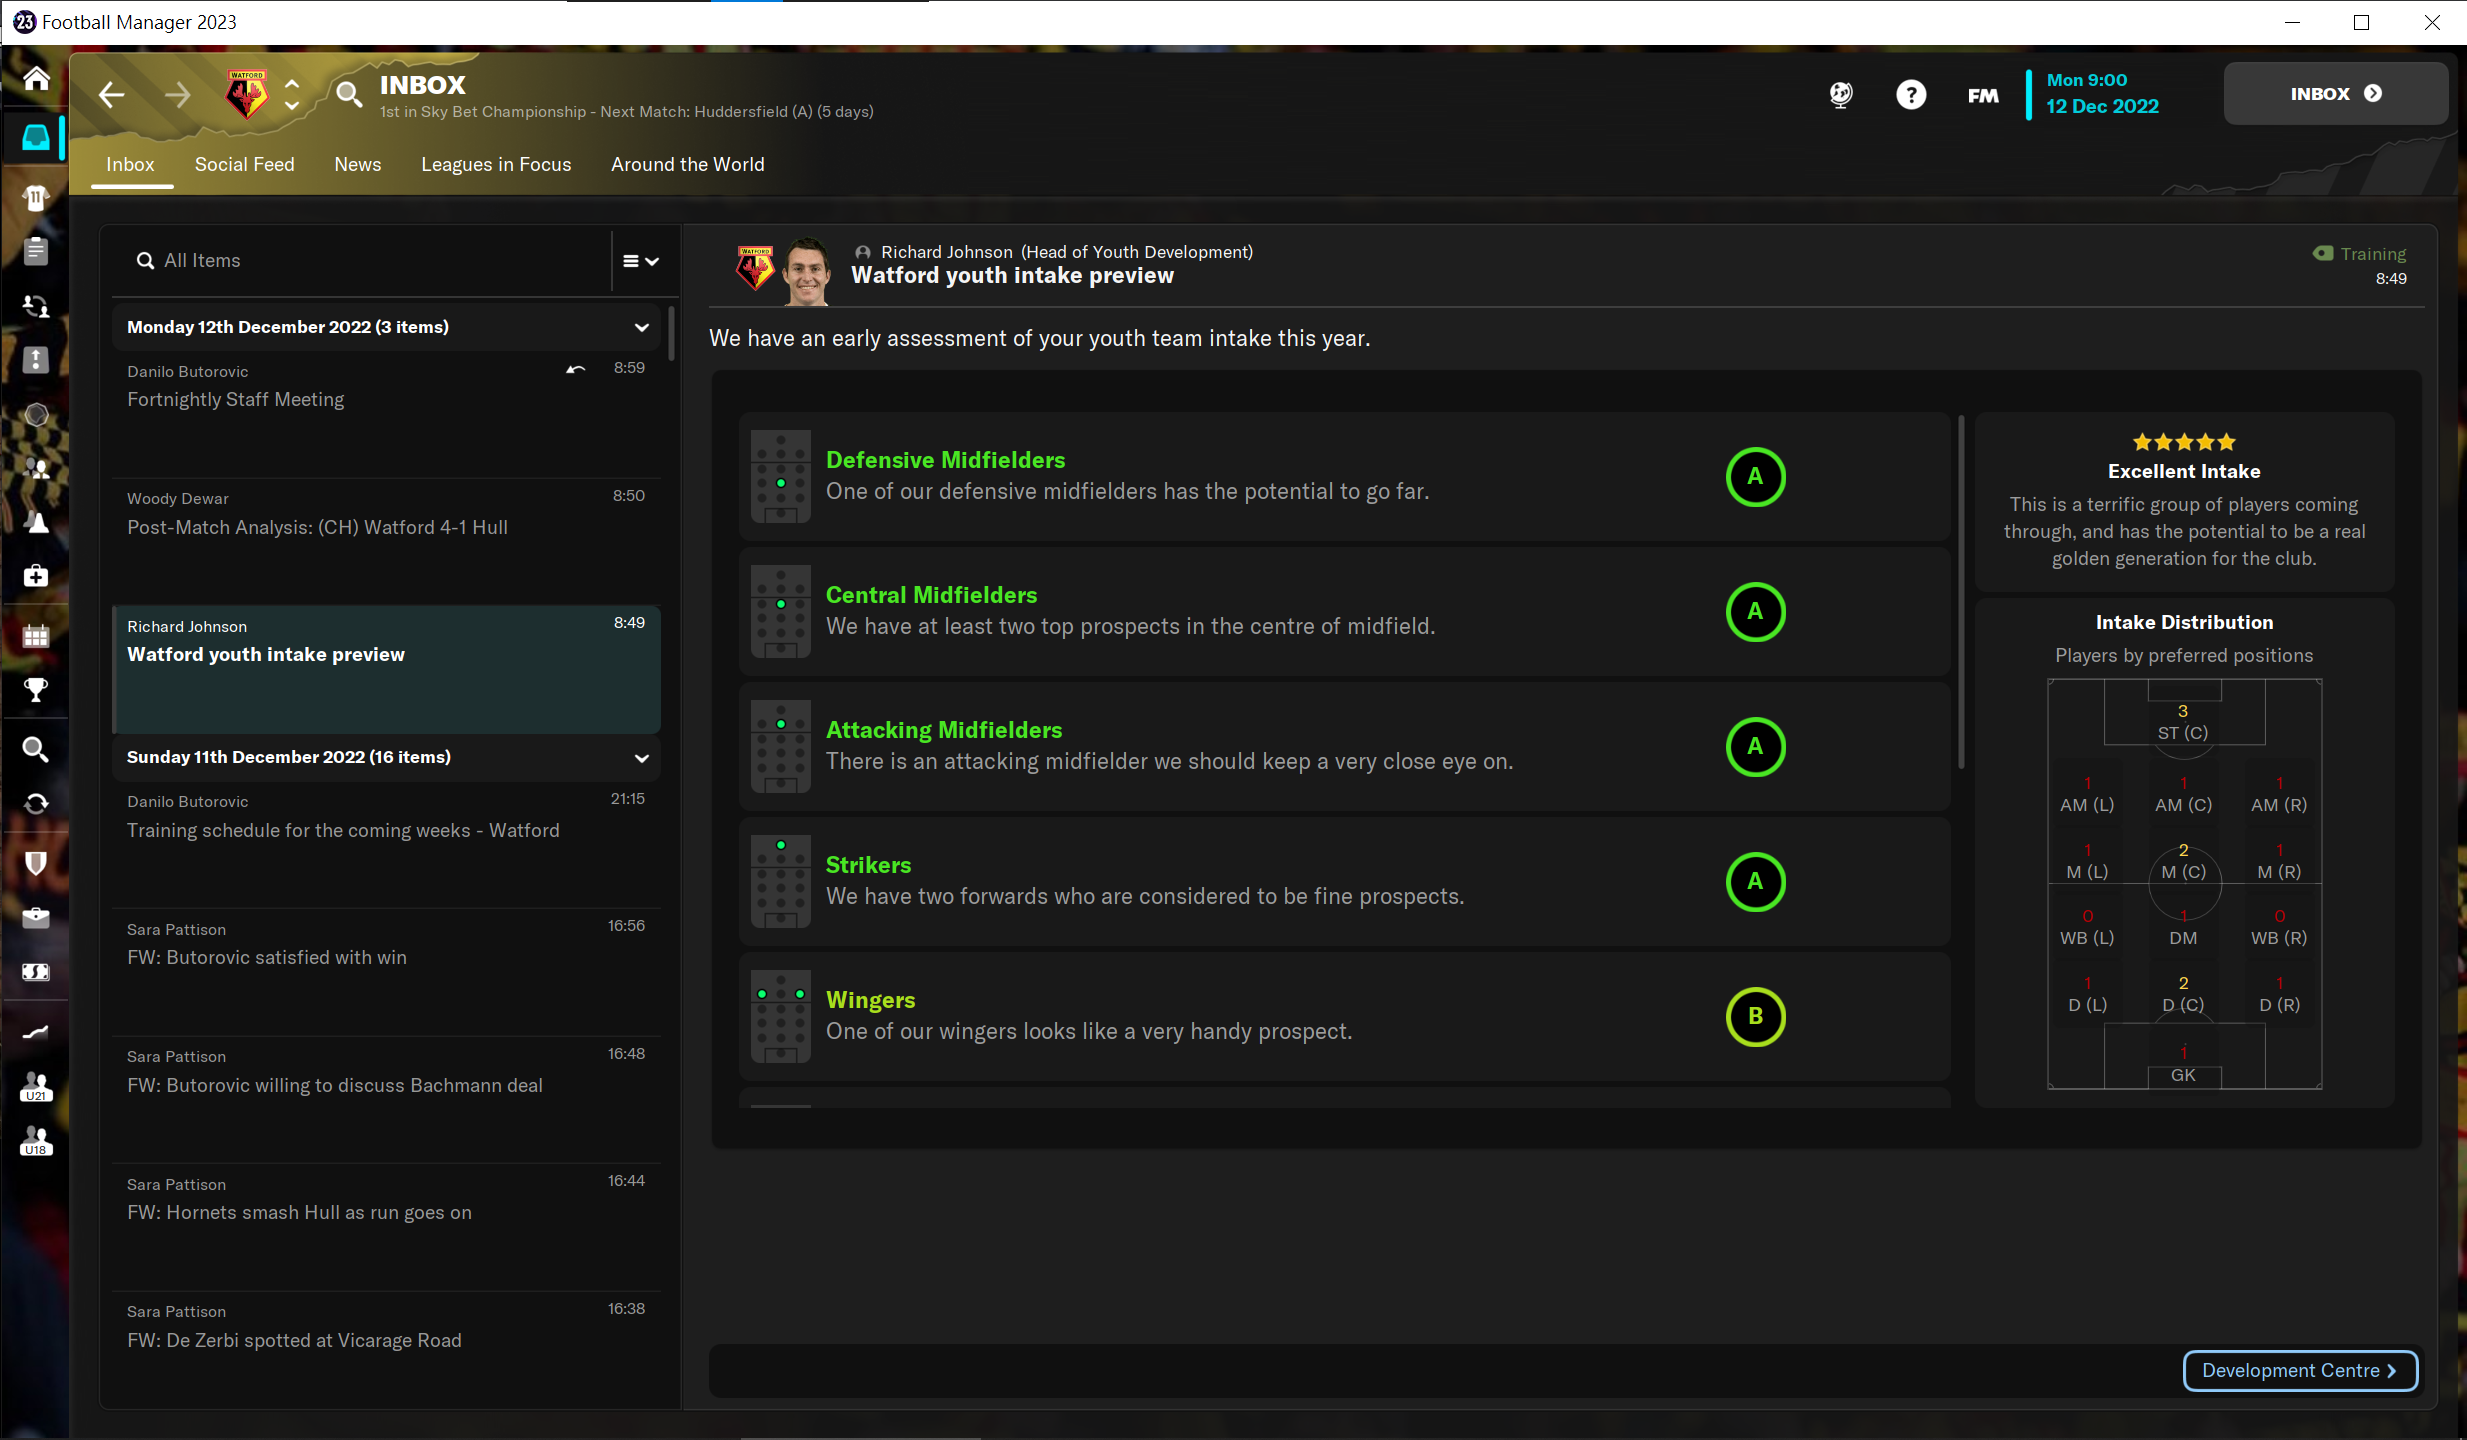This screenshot has height=1440, width=2467.
Task: Open the Attacking Midfielders heading
Action: pos(944,730)
